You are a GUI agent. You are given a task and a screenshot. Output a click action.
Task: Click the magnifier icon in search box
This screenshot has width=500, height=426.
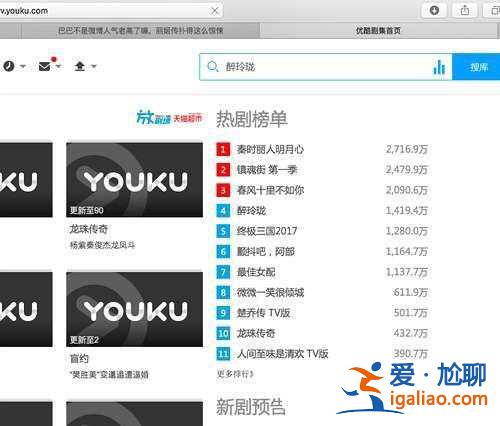click(212, 67)
